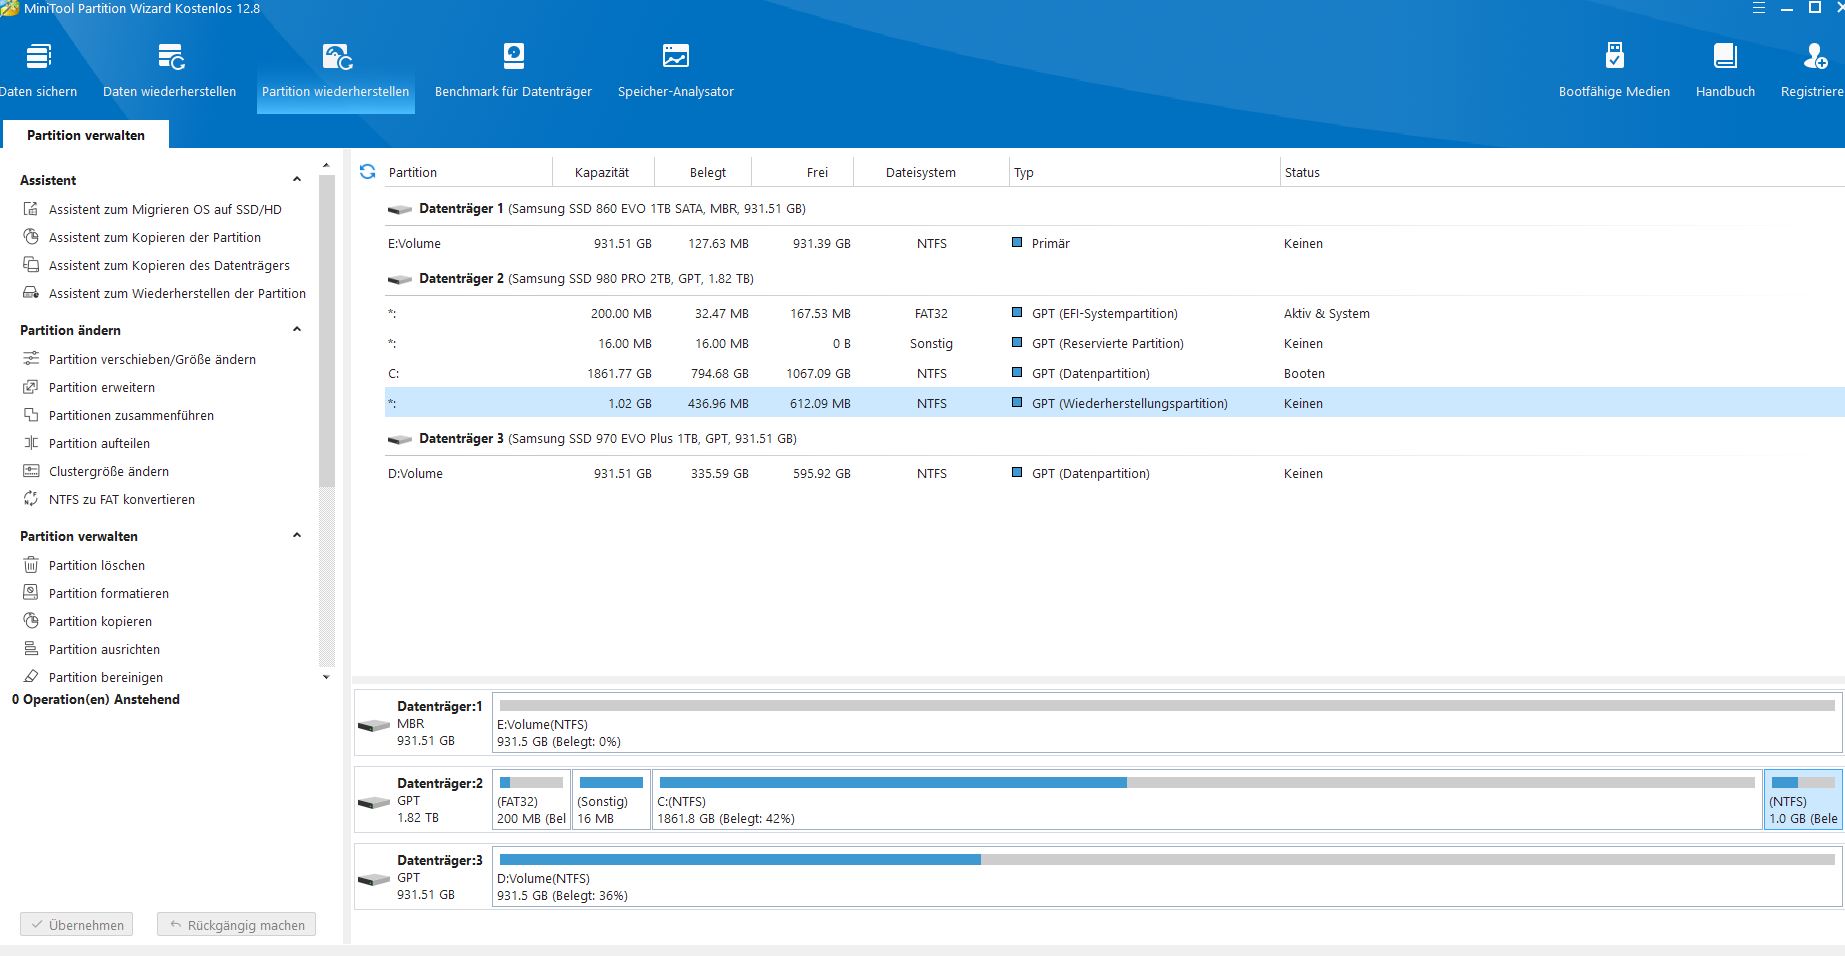Click 0 Operation(en) Anstehend status text

point(96,699)
